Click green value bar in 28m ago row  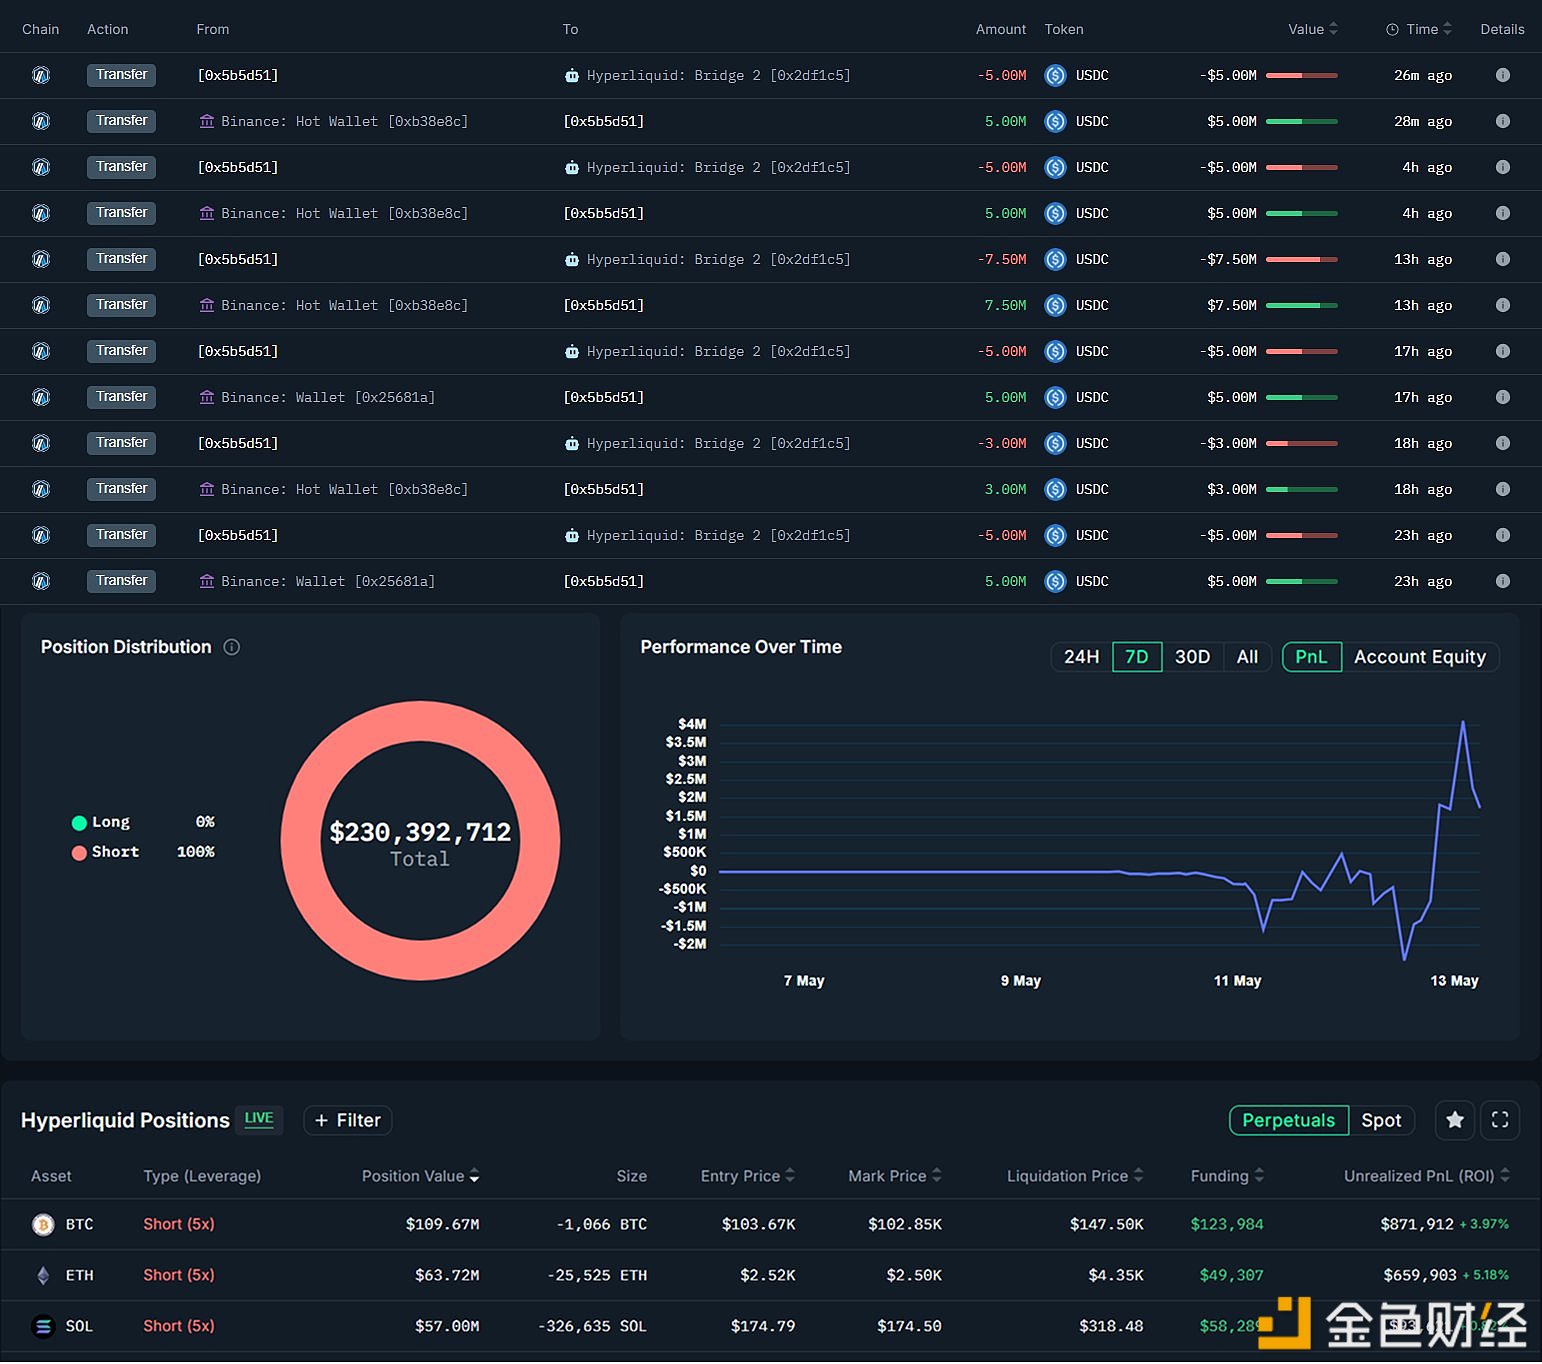tap(1301, 121)
